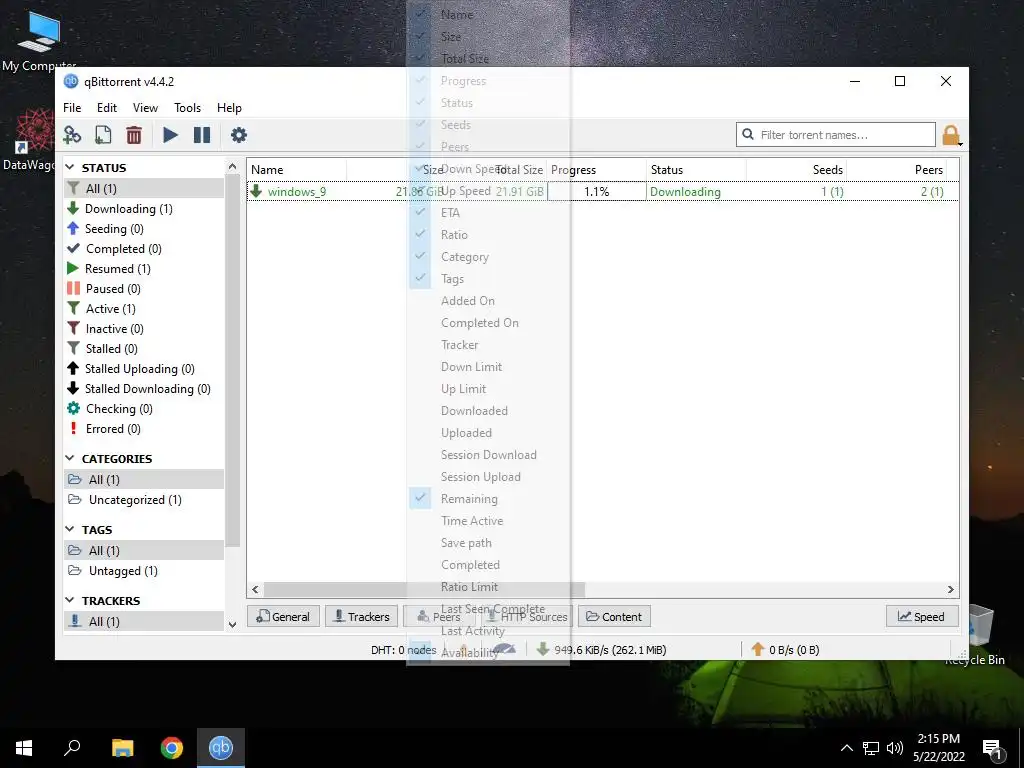
Task: Click the orange upload speed status bar icon
Action: 758,649
